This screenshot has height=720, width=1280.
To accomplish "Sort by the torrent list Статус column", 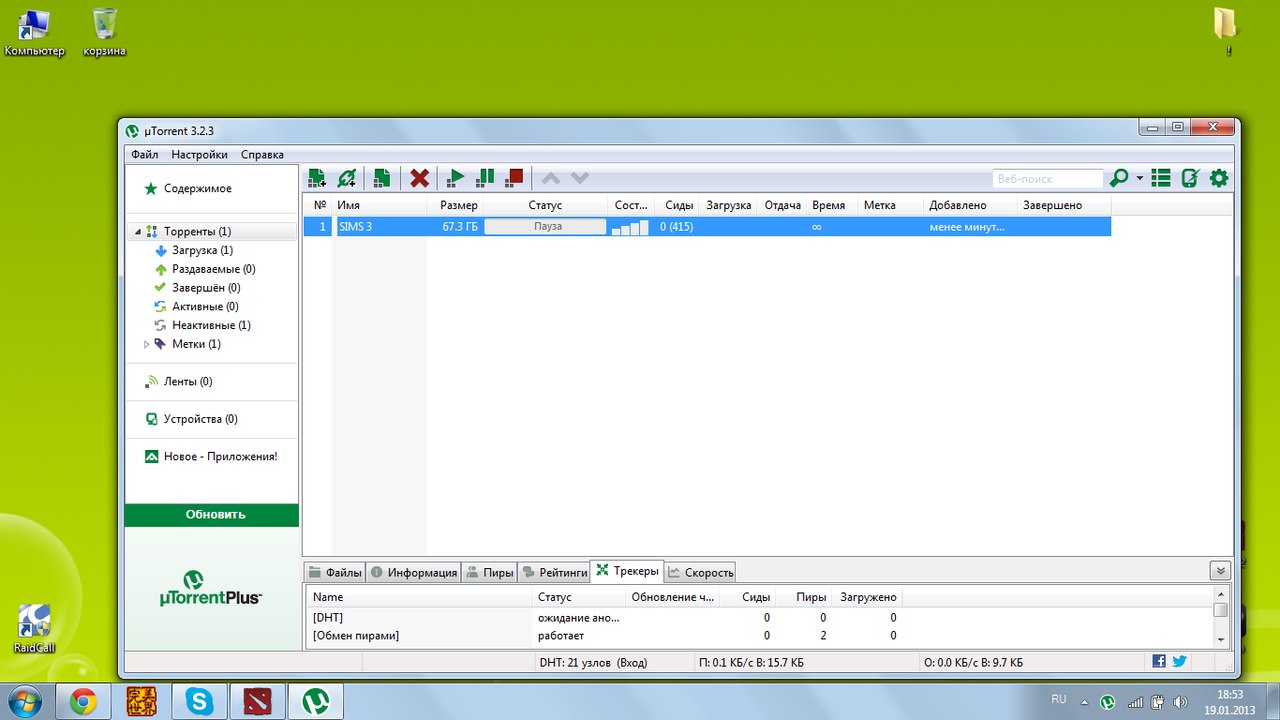I will point(546,205).
